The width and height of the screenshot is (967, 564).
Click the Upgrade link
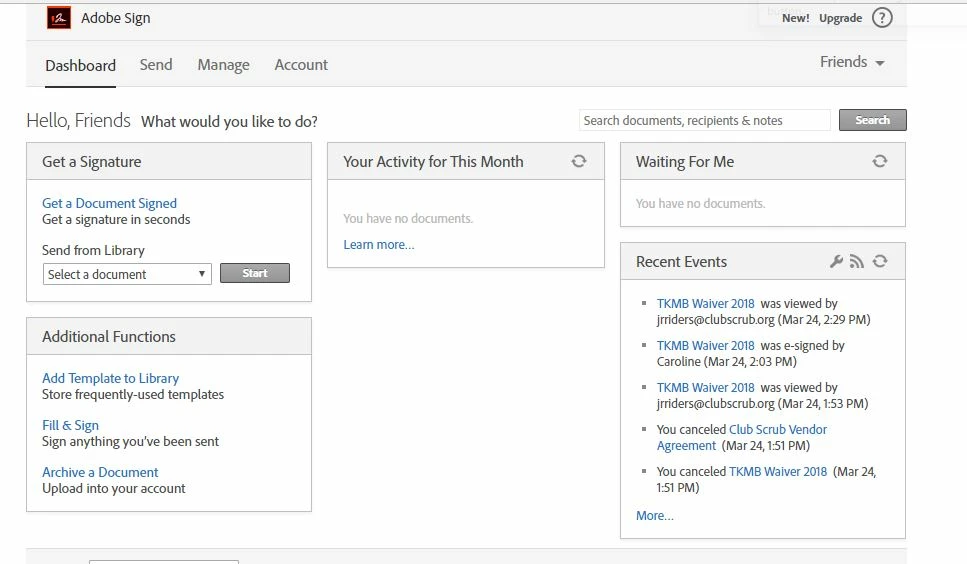point(841,18)
